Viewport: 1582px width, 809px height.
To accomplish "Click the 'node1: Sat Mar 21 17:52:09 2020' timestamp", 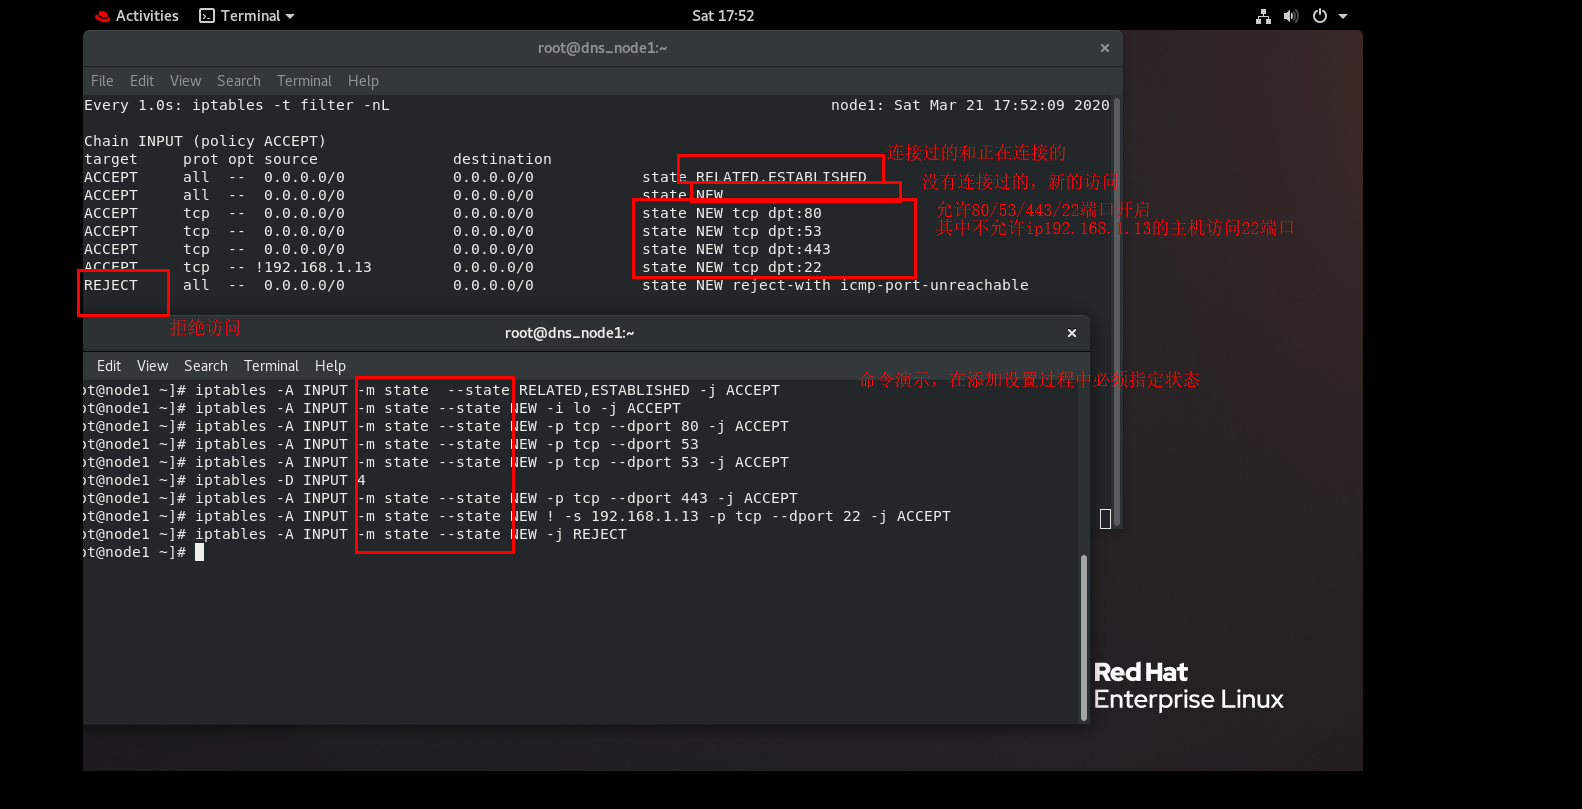I will click(970, 105).
